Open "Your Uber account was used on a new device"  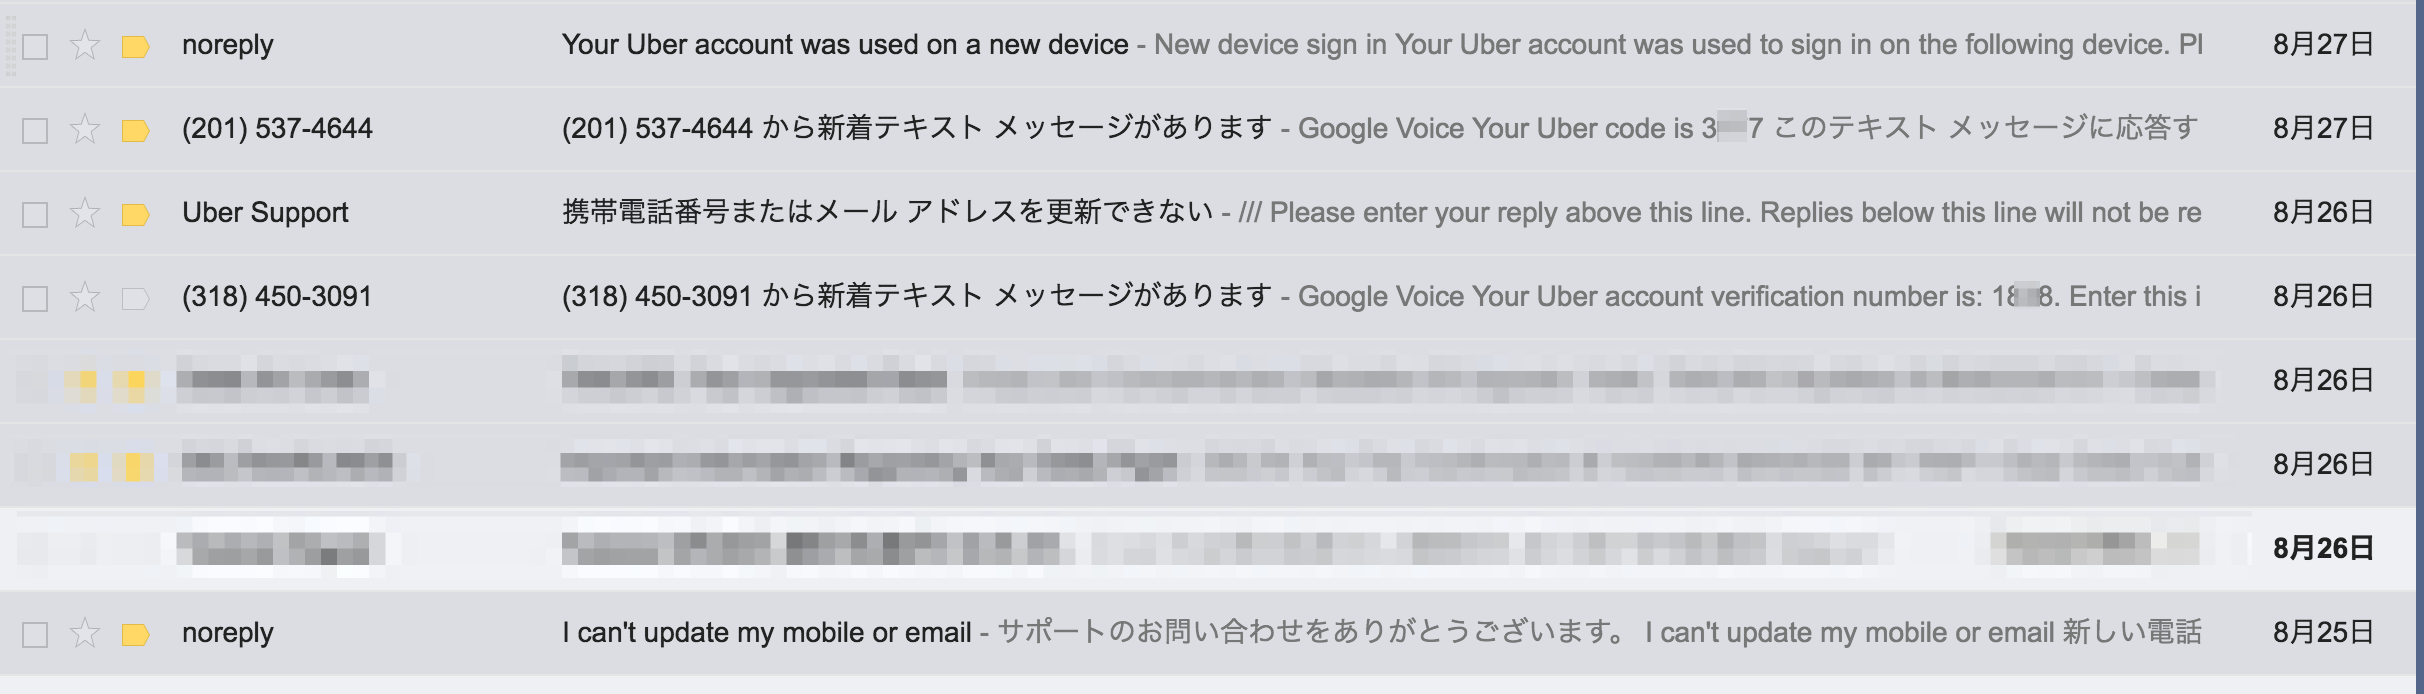(x=844, y=45)
